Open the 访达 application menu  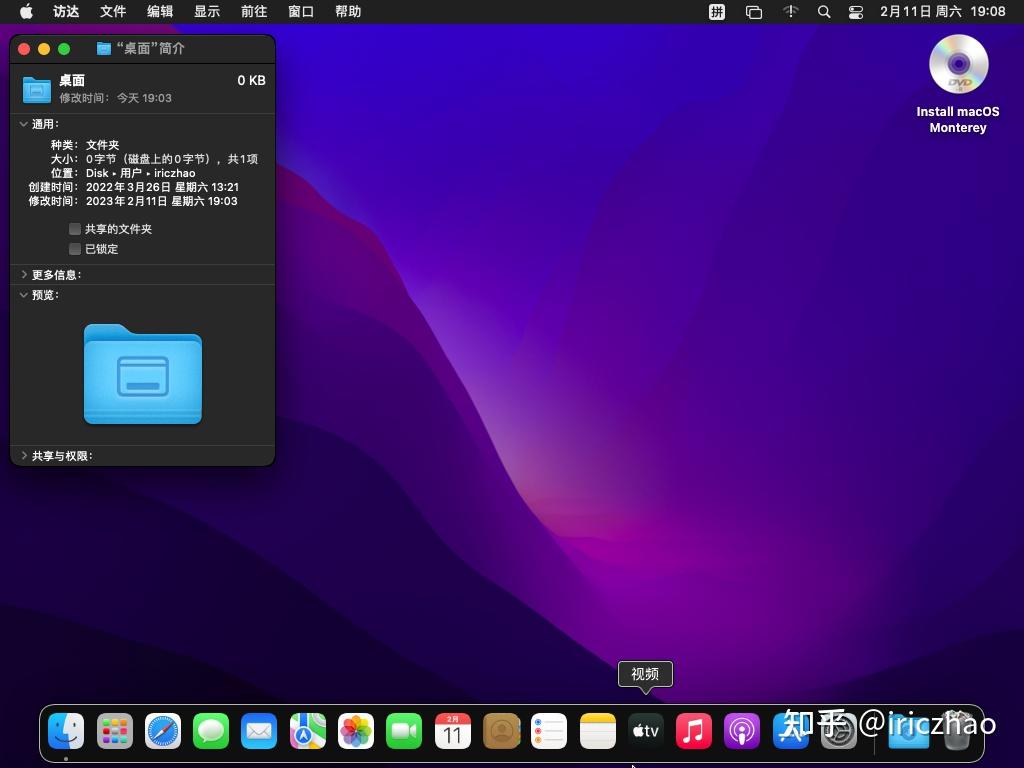[65, 12]
